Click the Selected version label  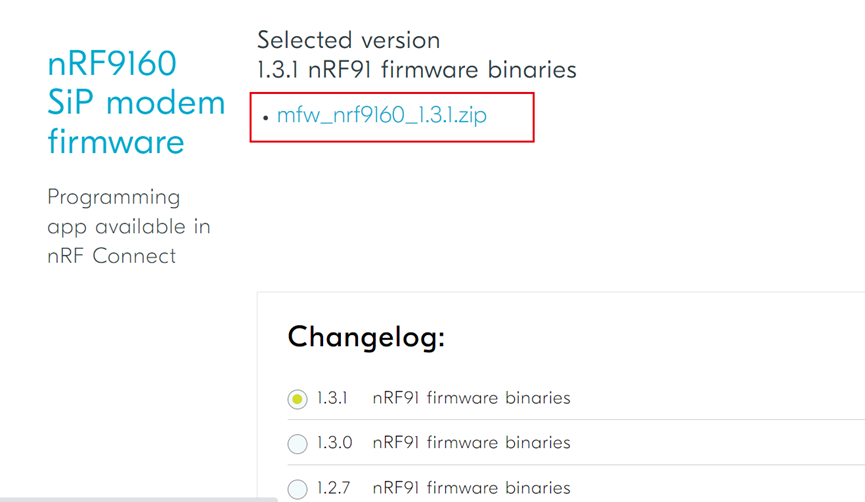348,41
